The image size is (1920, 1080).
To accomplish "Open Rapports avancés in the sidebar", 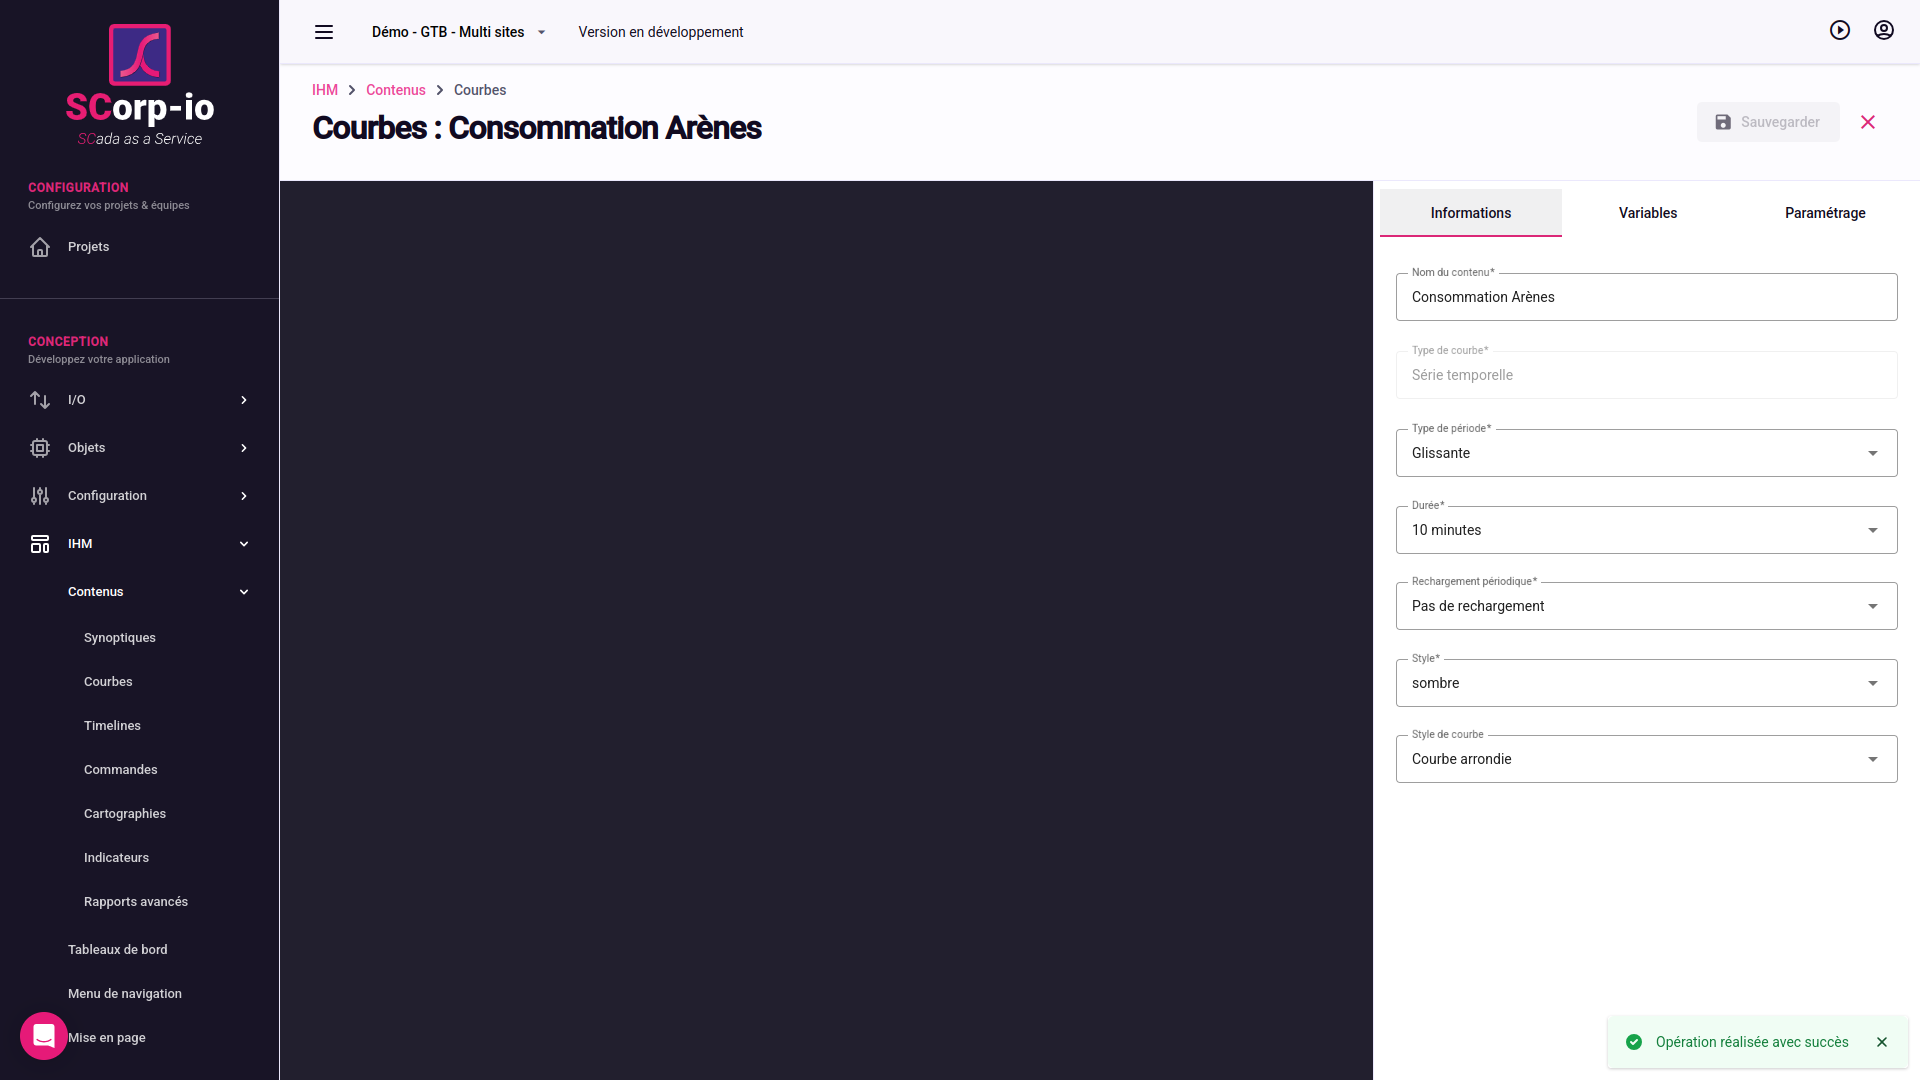I will click(x=136, y=902).
